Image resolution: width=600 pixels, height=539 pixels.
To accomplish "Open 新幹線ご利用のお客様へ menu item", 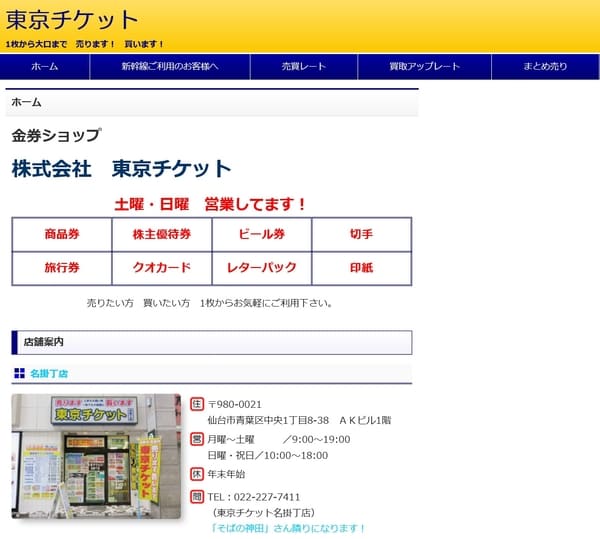I will (170, 67).
